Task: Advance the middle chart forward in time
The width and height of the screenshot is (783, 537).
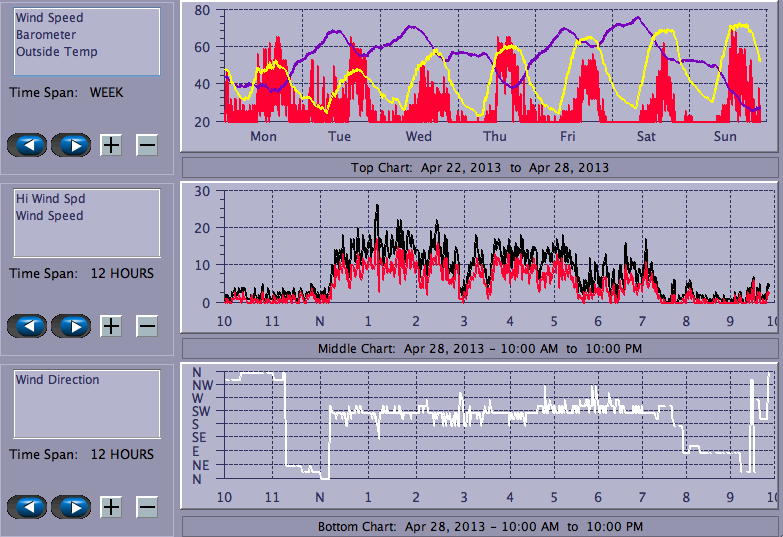Action: 71,326
